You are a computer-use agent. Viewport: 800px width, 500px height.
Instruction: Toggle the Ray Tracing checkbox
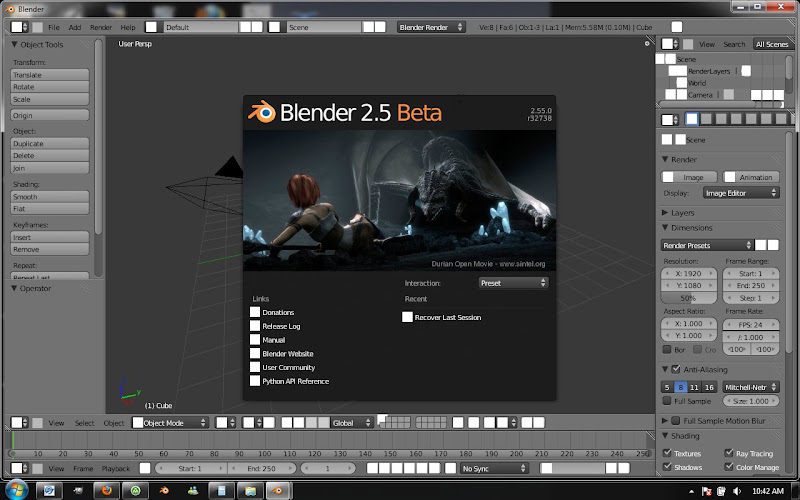pos(729,453)
